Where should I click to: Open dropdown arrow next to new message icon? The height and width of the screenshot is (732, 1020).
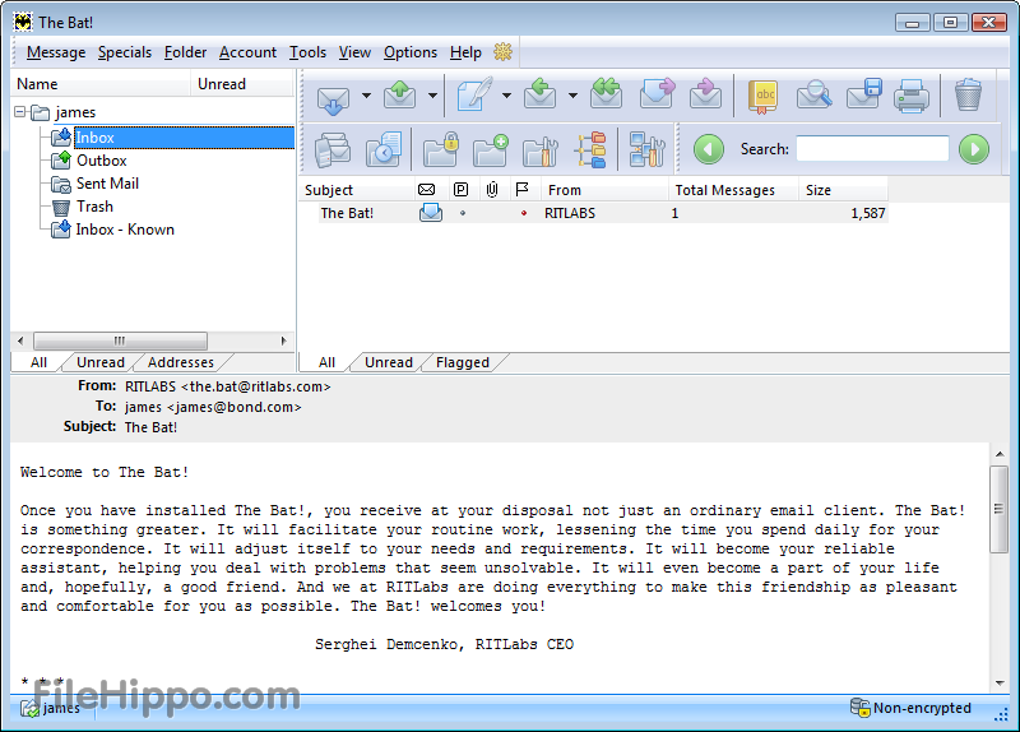506,96
